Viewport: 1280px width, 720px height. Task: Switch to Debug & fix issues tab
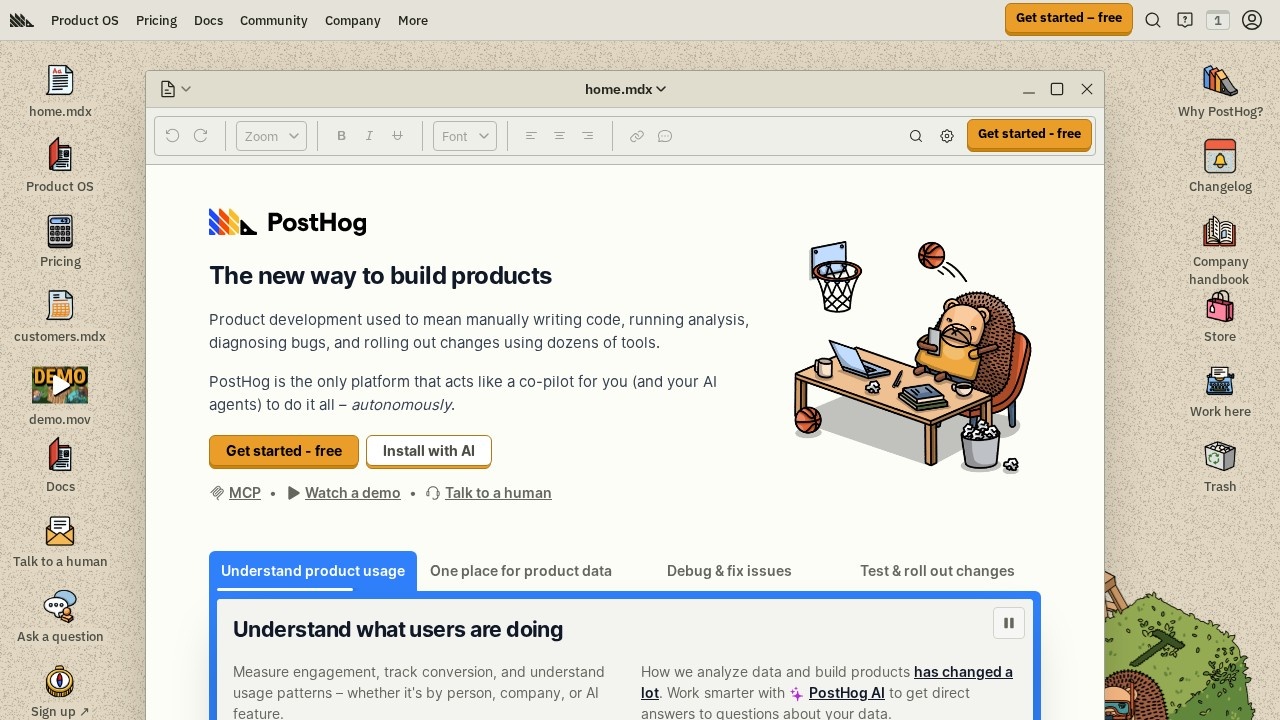tap(729, 571)
